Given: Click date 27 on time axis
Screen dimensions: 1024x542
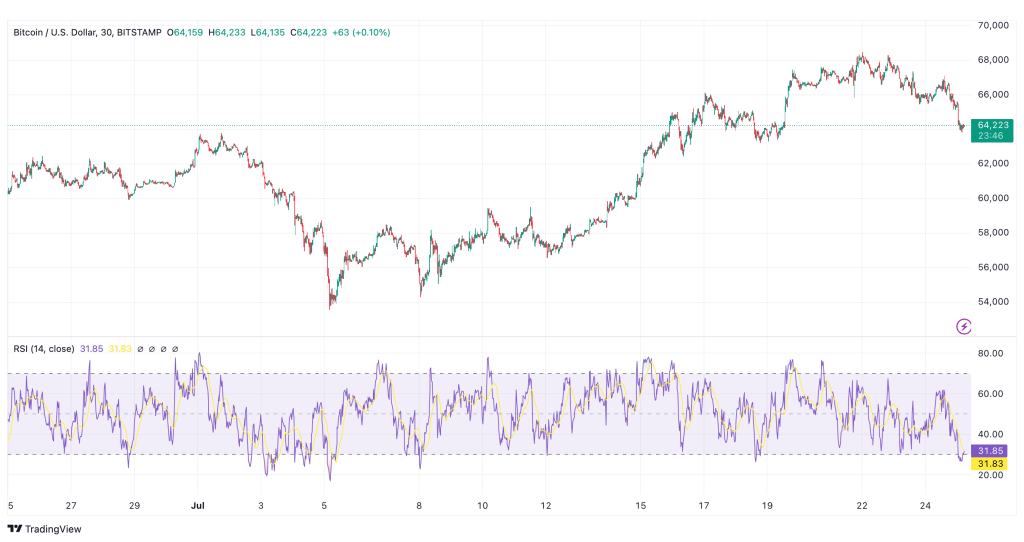Looking at the screenshot, I should [71, 505].
